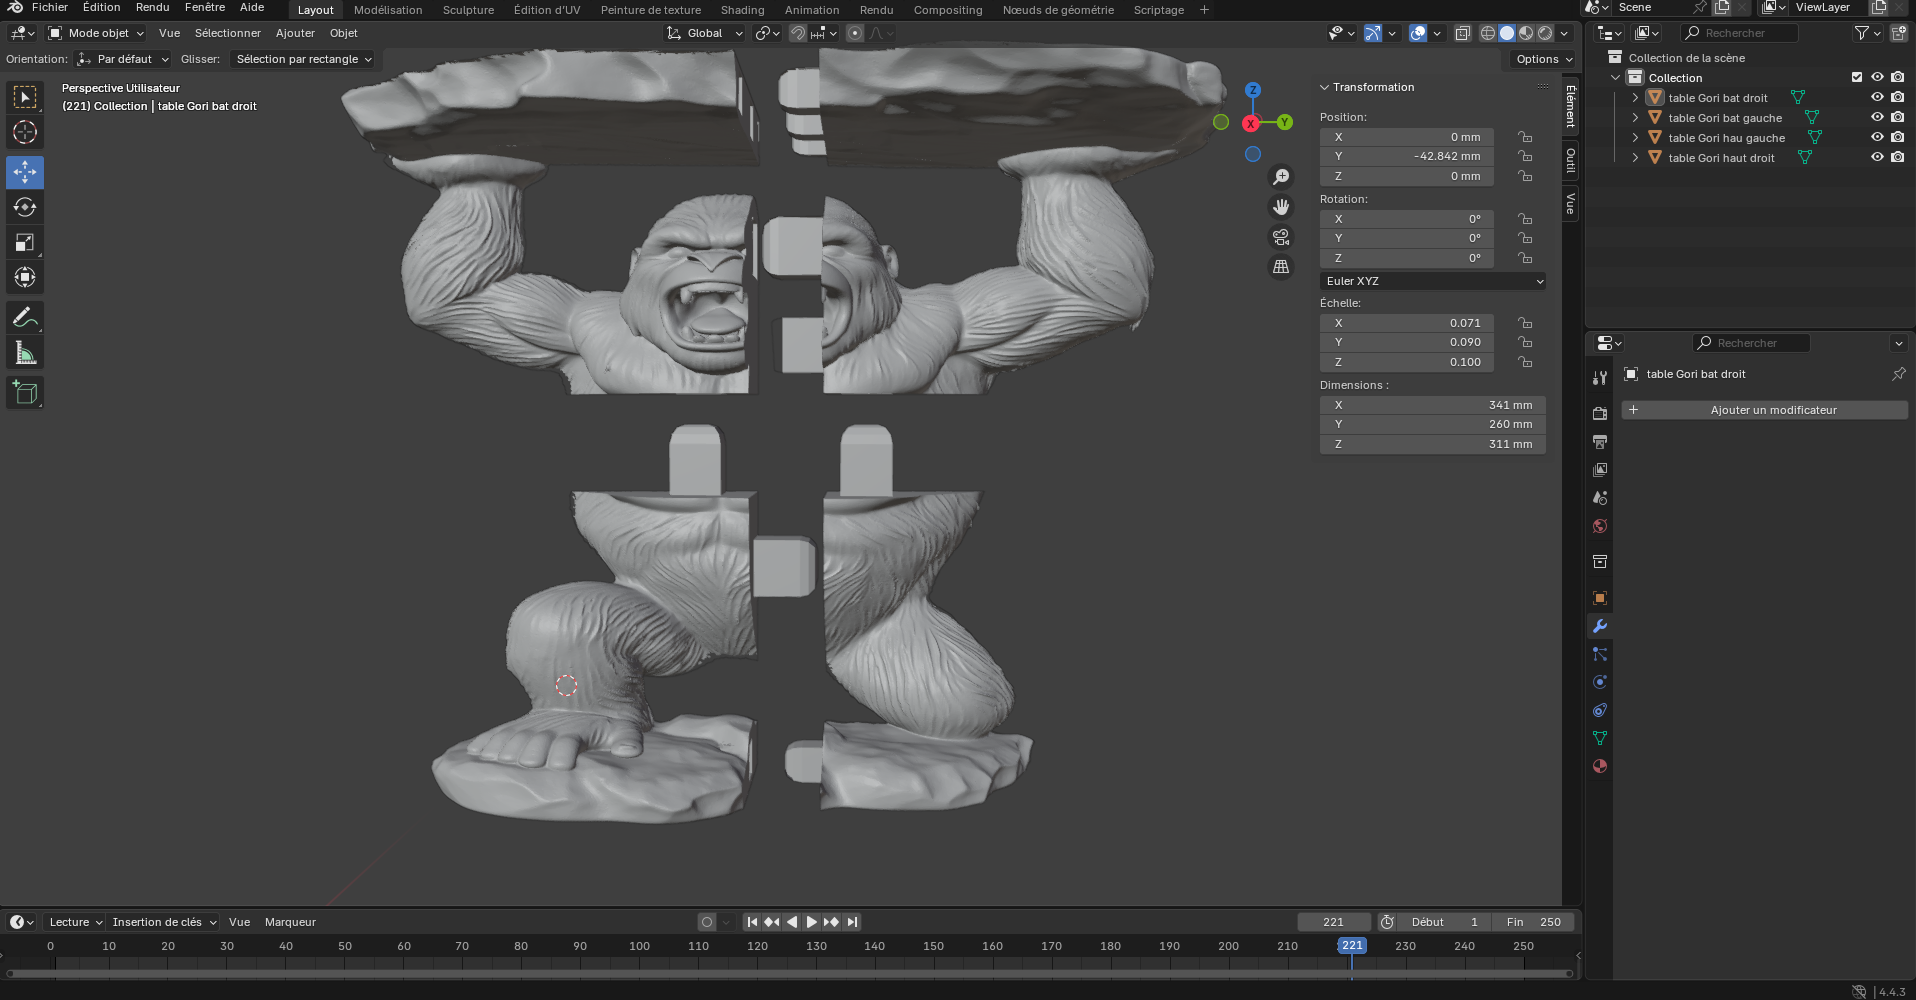Viewport: 1916px width, 1000px height.
Task: Open the Euler XYZ rotation mode dropdown
Action: (x=1432, y=281)
